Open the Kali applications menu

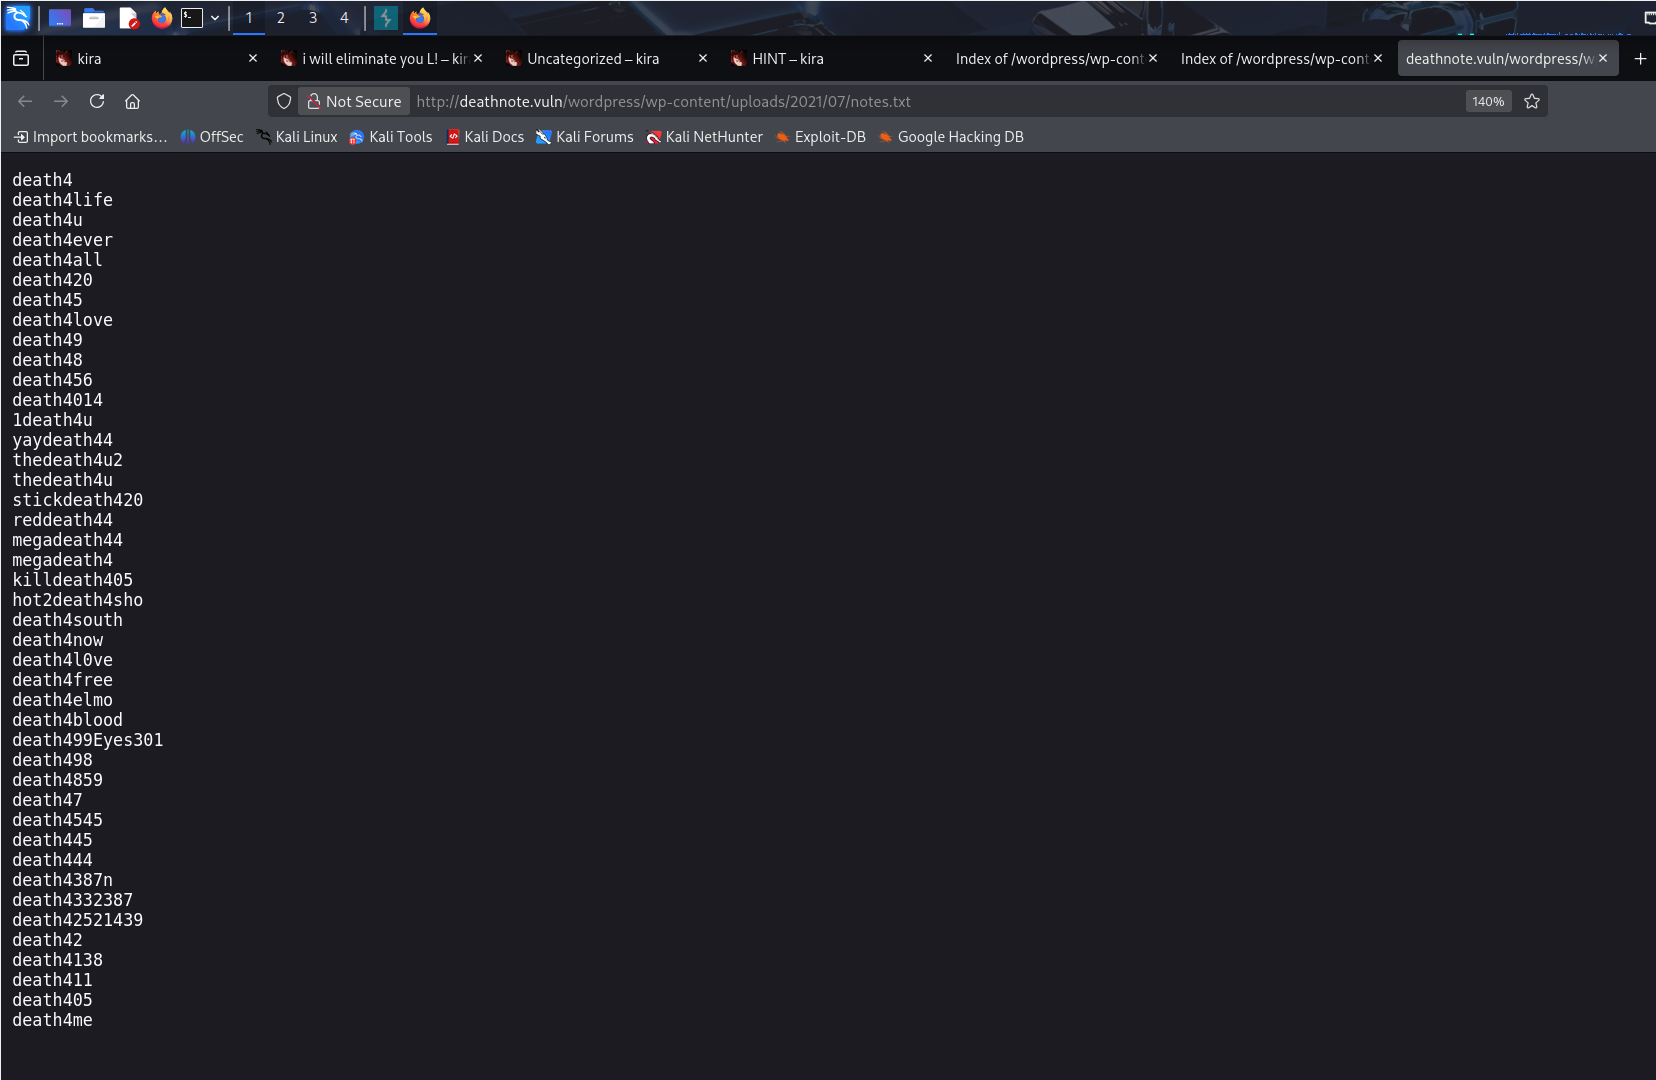click(18, 17)
